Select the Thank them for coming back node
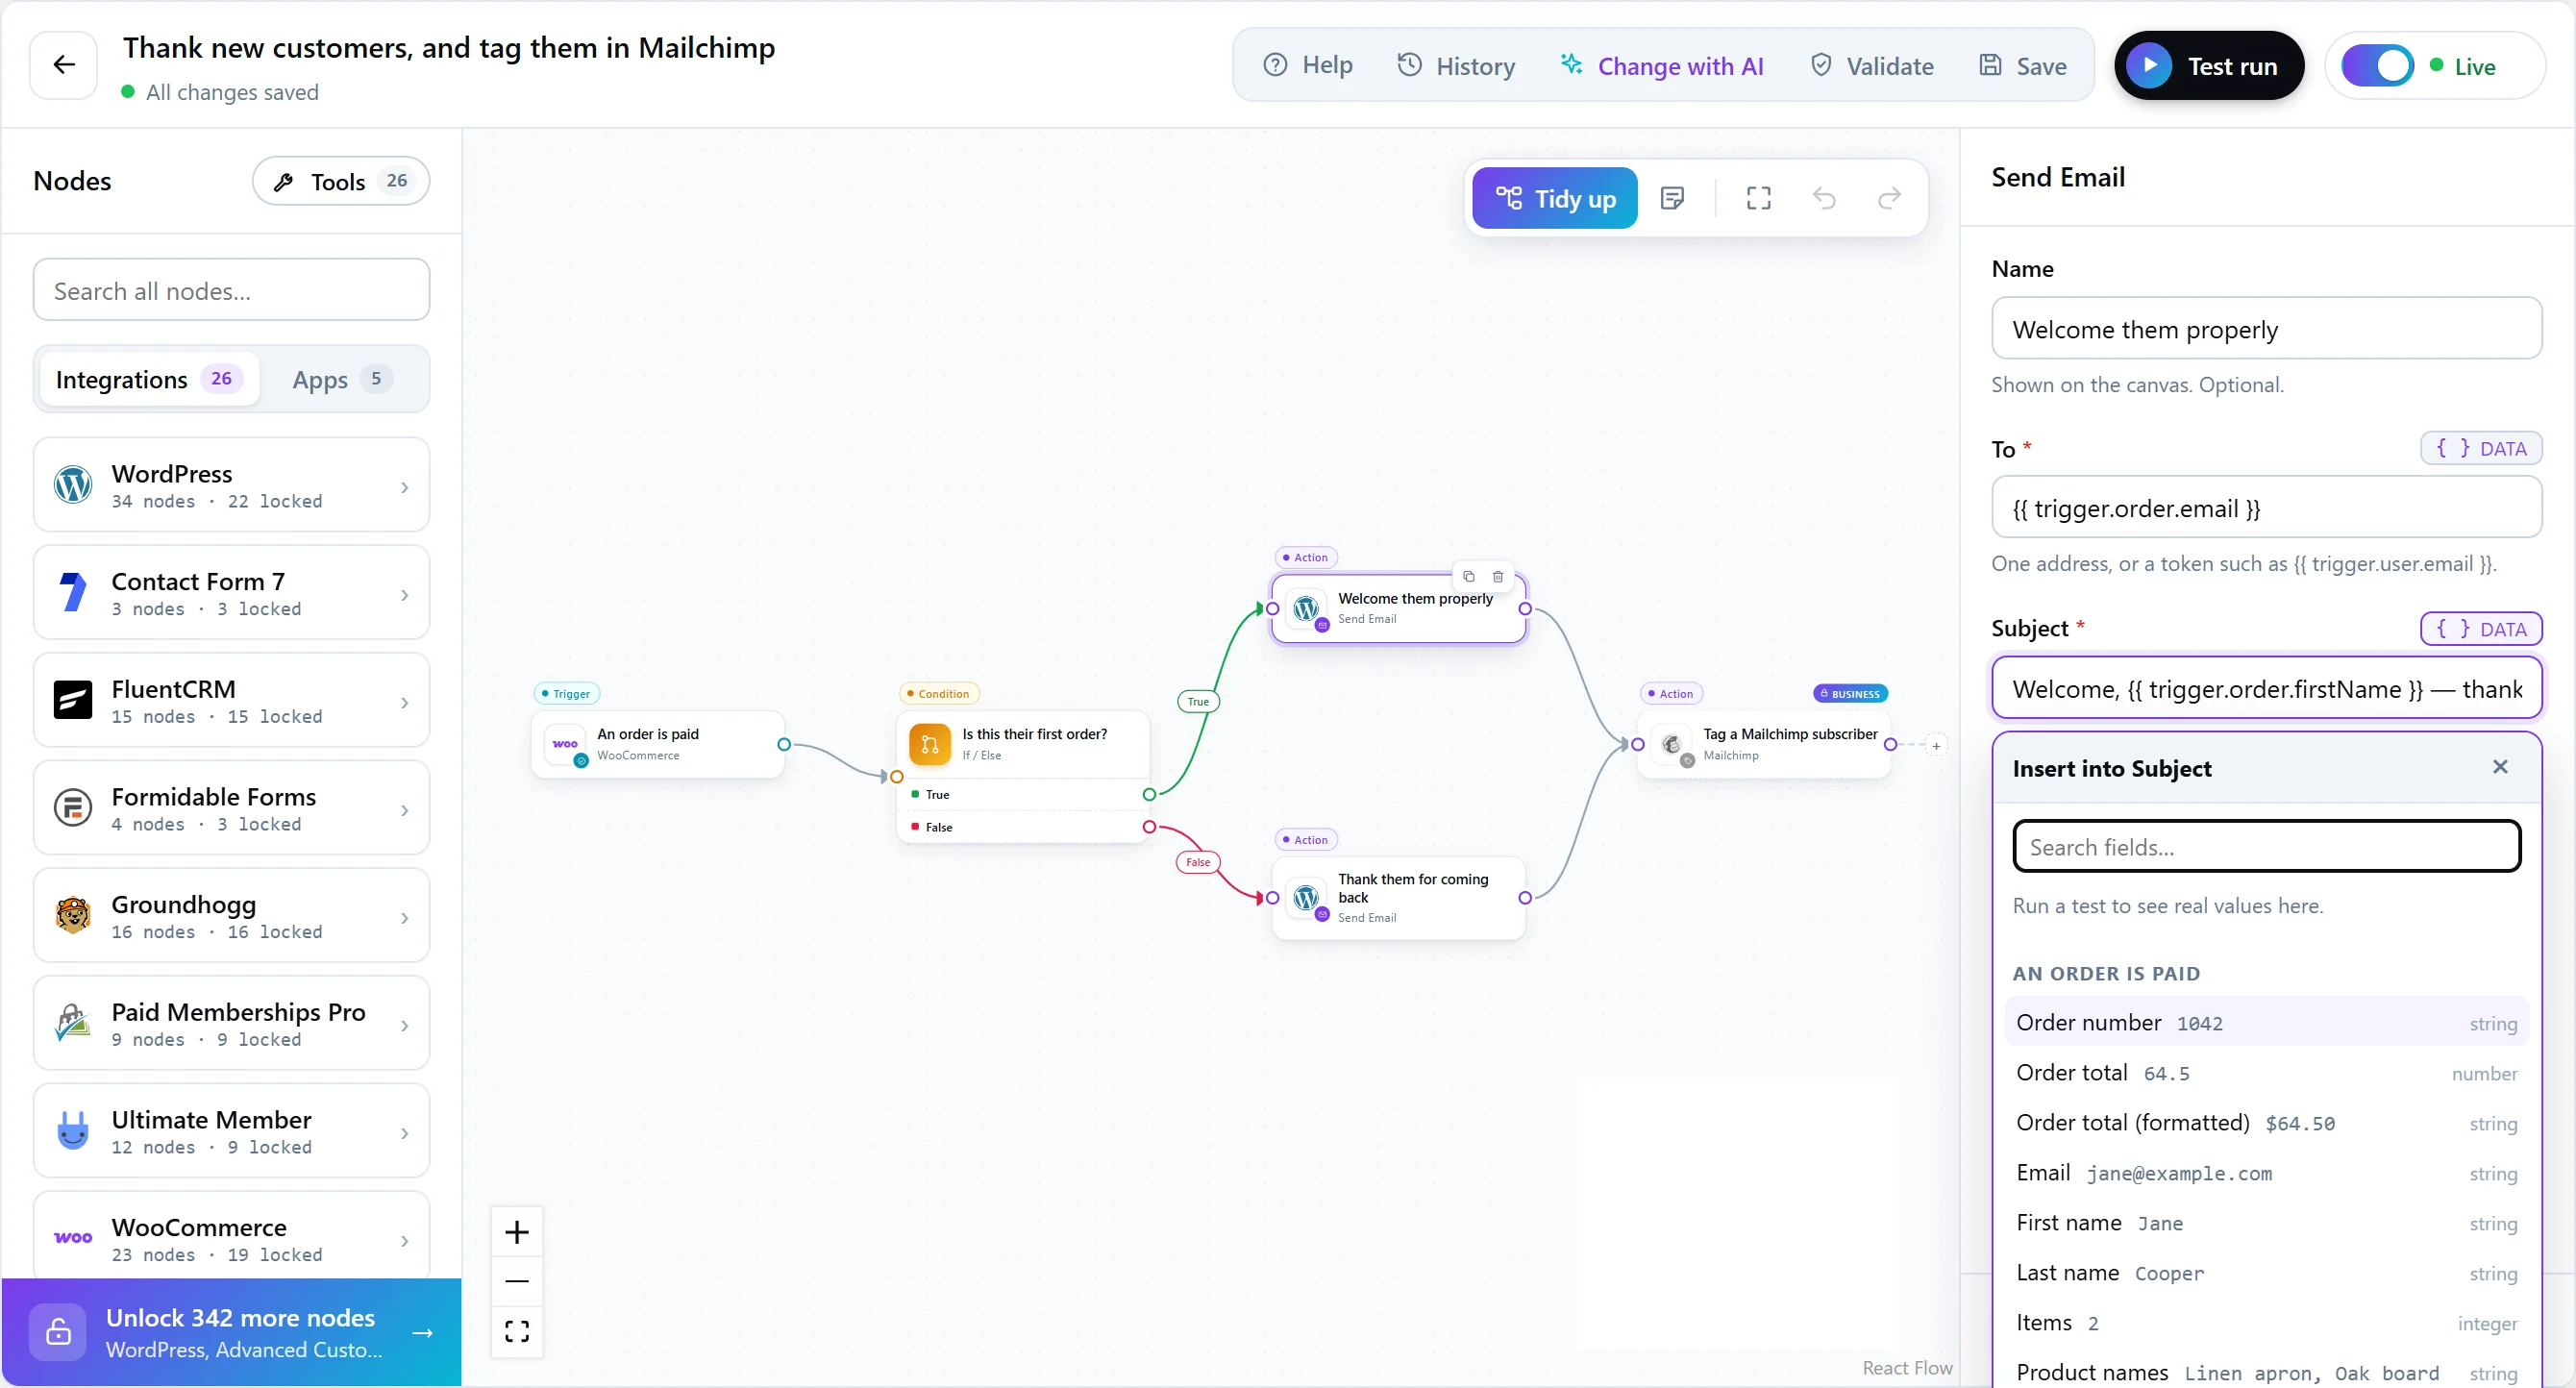This screenshot has height=1388, width=2576. [x=1398, y=898]
